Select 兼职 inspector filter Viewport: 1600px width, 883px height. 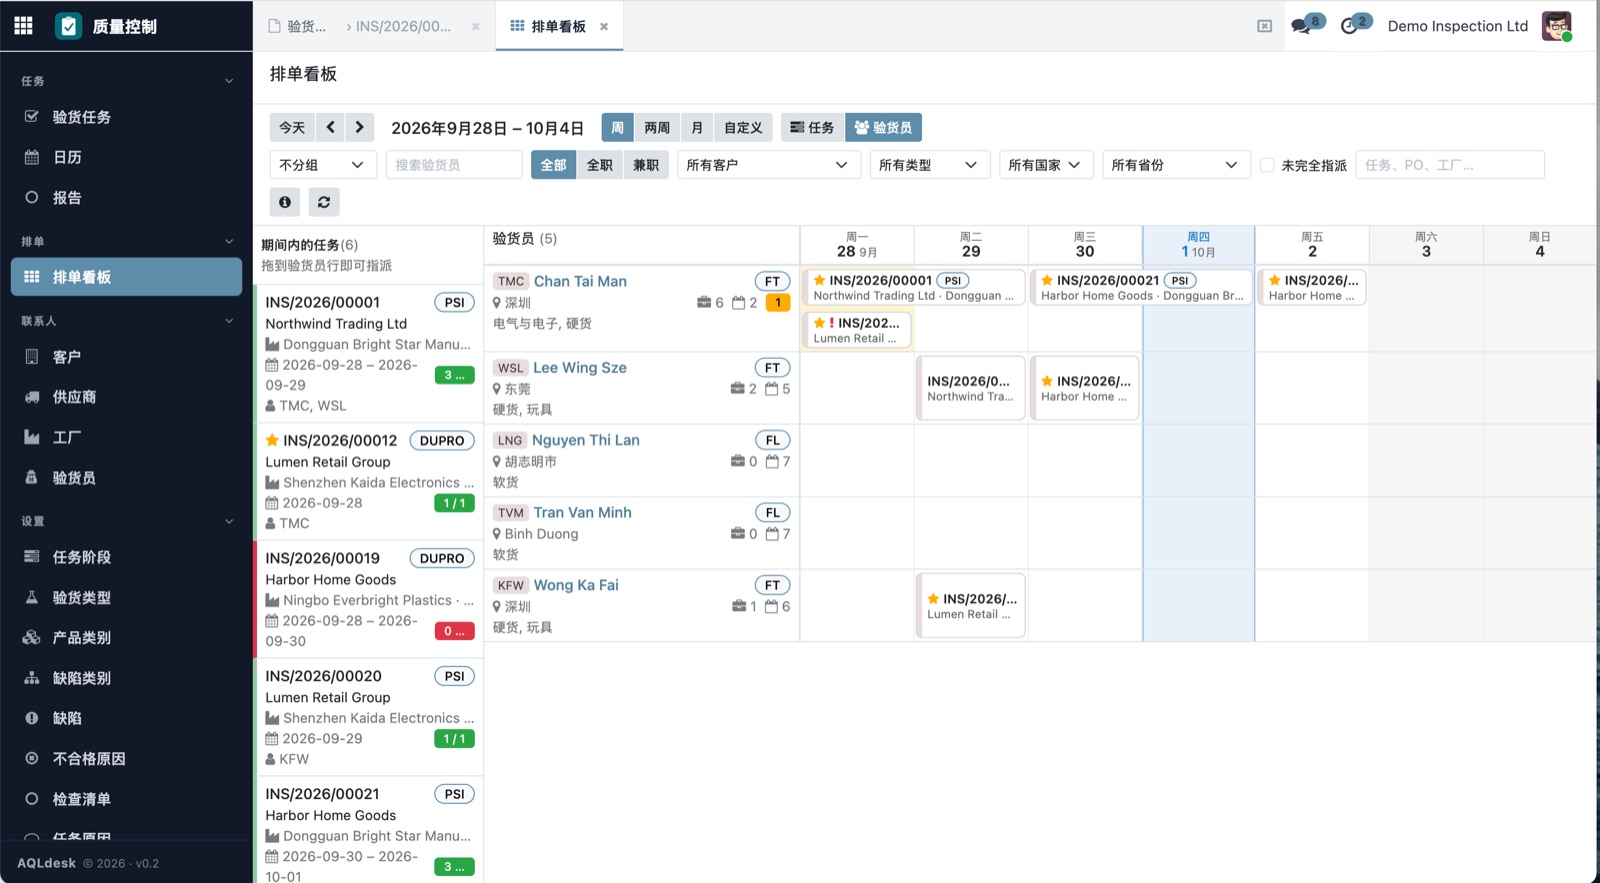646,165
